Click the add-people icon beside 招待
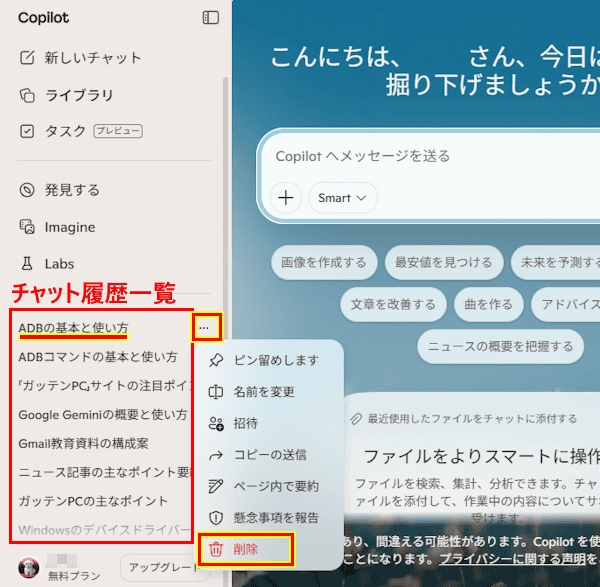This screenshot has width=600, height=587. (x=216, y=423)
